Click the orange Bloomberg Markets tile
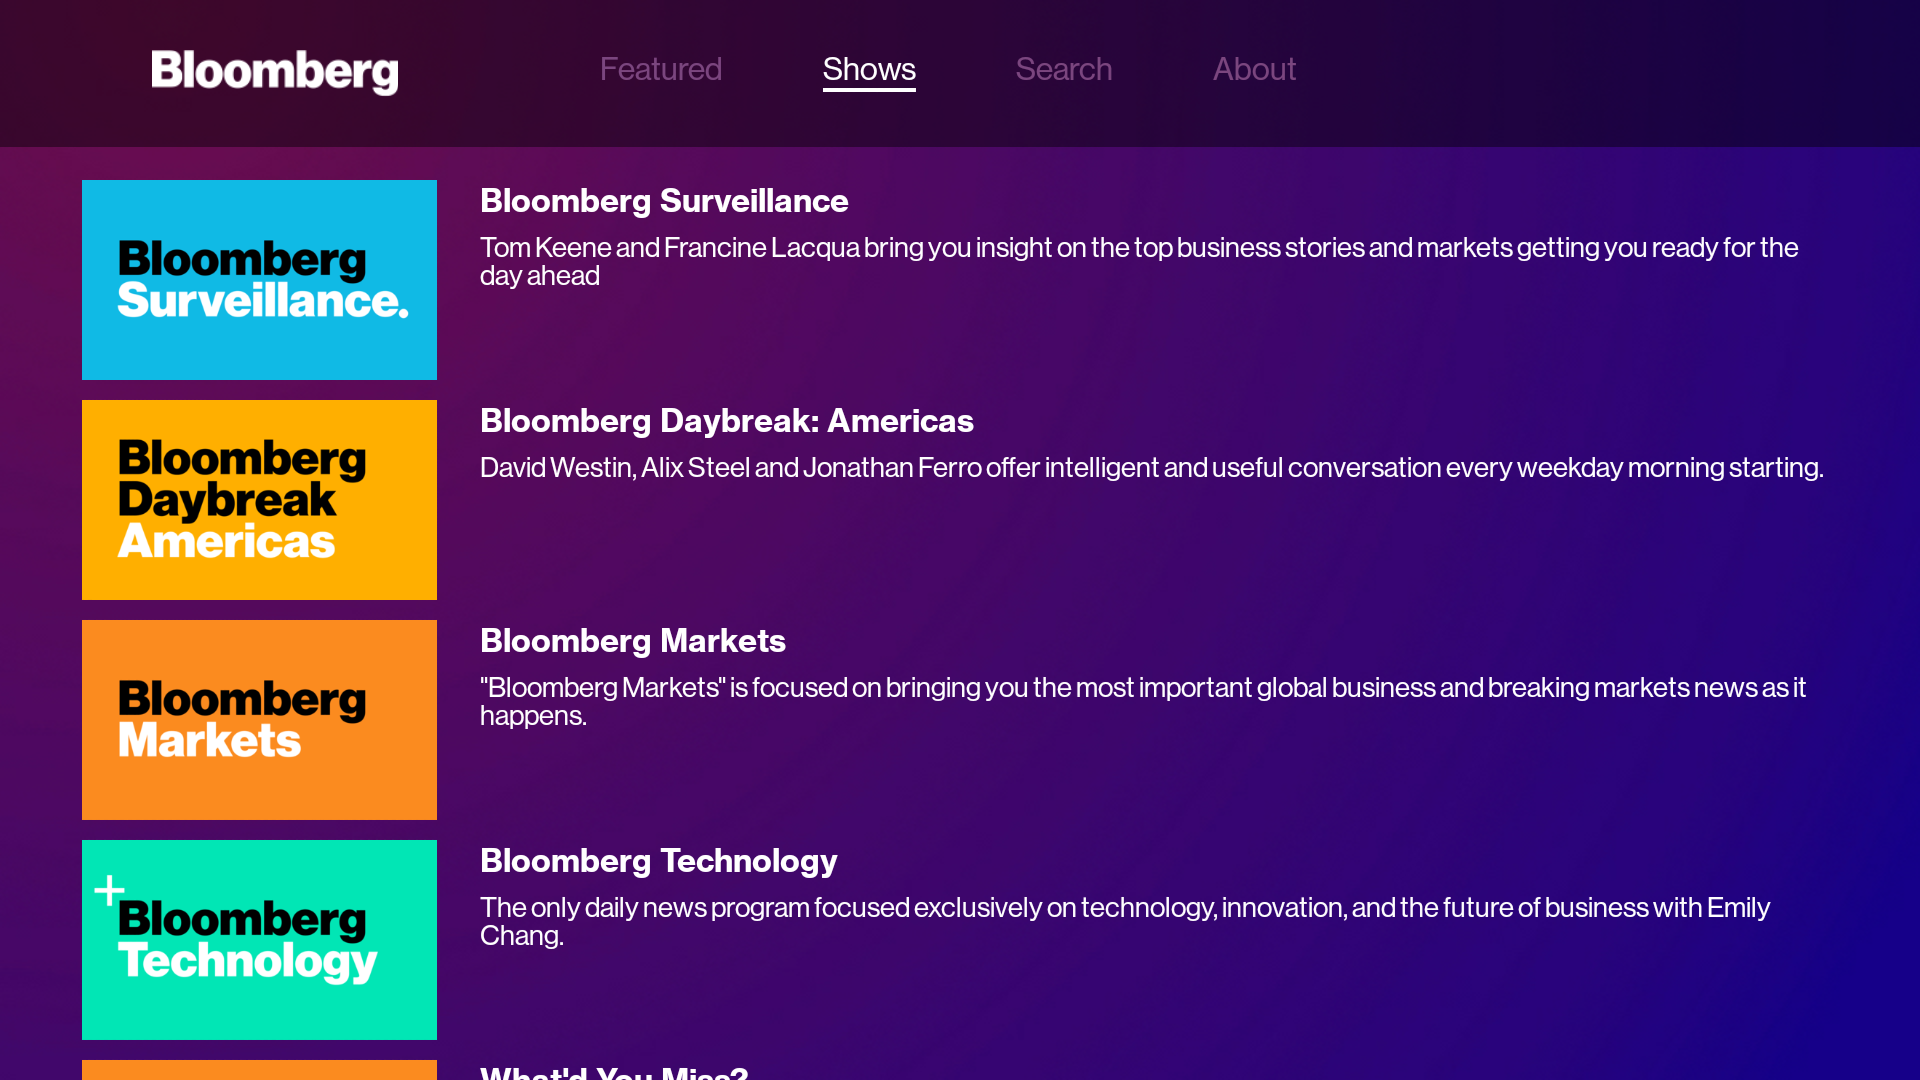The width and height of the screenshot is (1920, 1080). 259,719
